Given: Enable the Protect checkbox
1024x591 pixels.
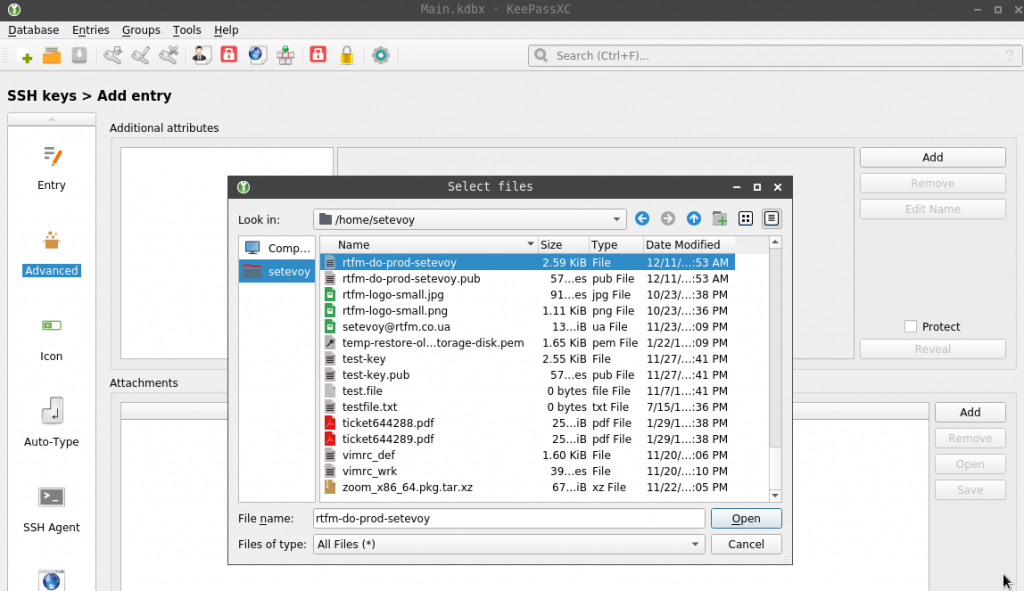Looking at the screenshot, I should pyautogui.click(x=910, y=326).
